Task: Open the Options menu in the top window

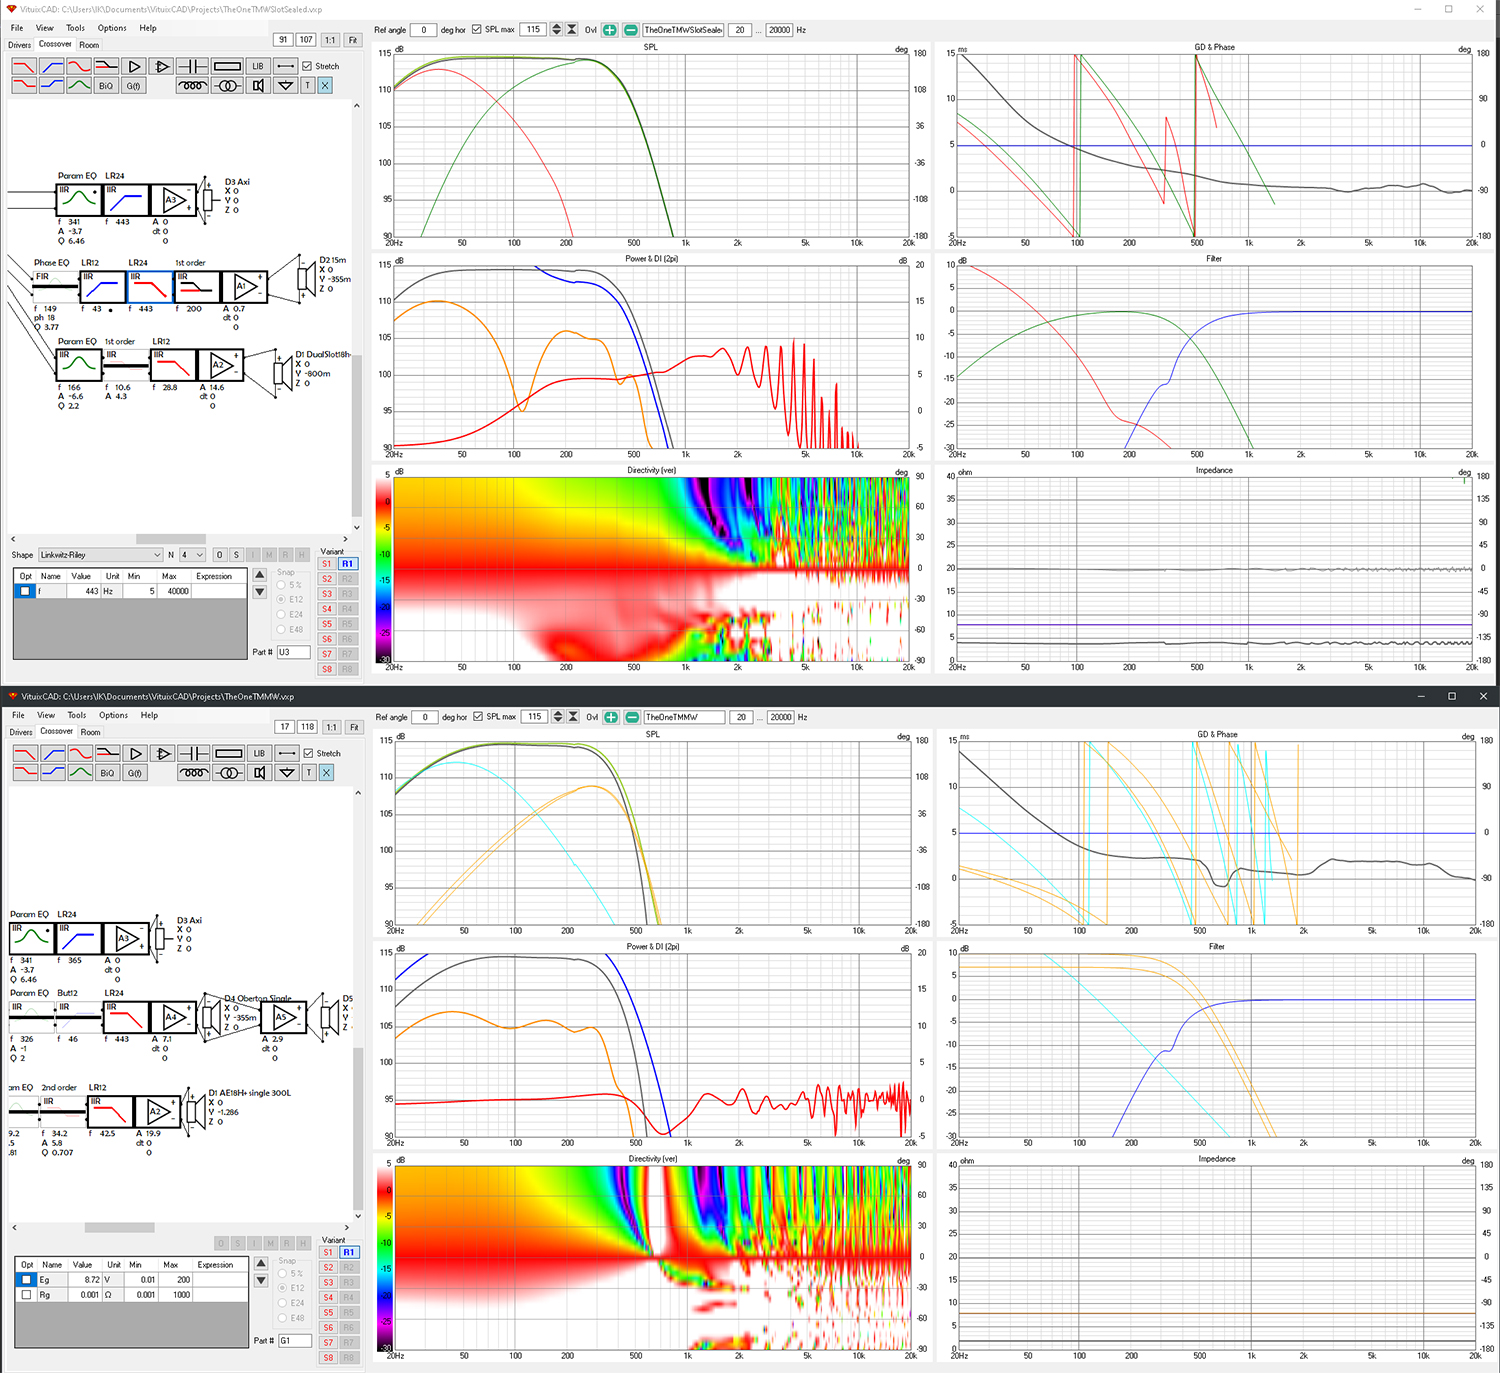Action: [112, 28]
